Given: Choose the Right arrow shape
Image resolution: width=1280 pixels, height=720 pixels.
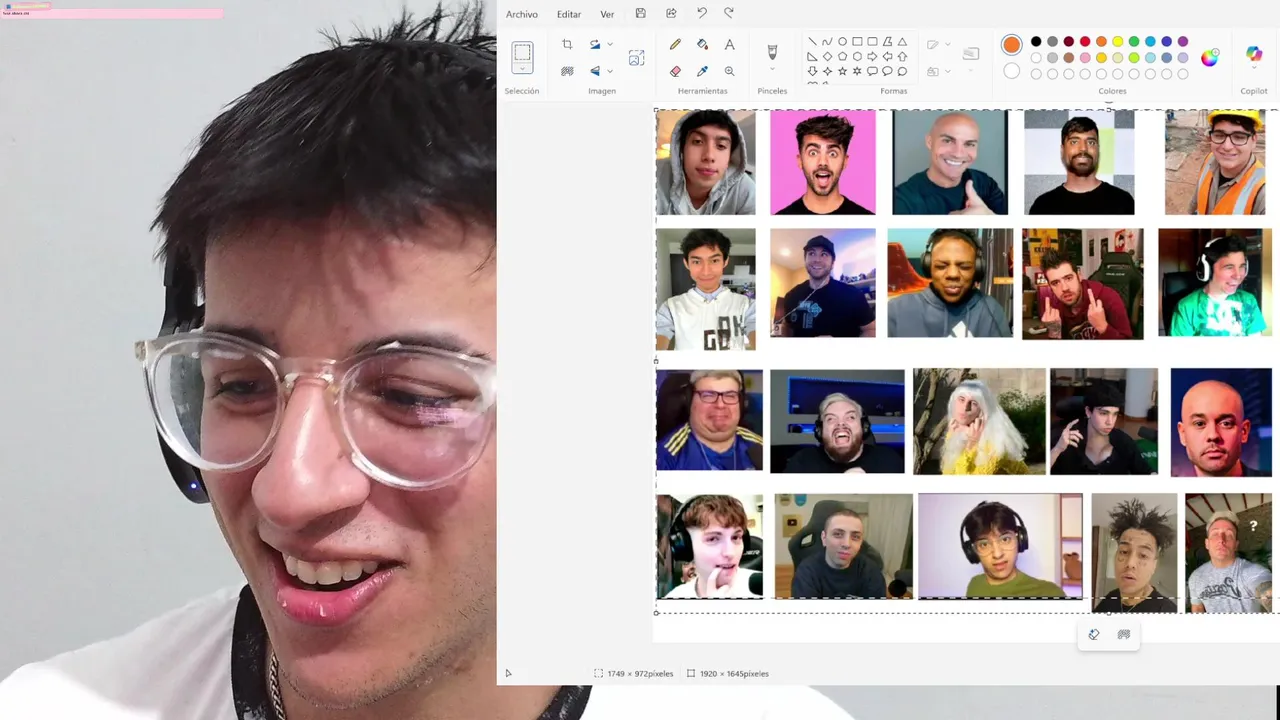Looking at the screenshot, I should (x=872, y=57).
